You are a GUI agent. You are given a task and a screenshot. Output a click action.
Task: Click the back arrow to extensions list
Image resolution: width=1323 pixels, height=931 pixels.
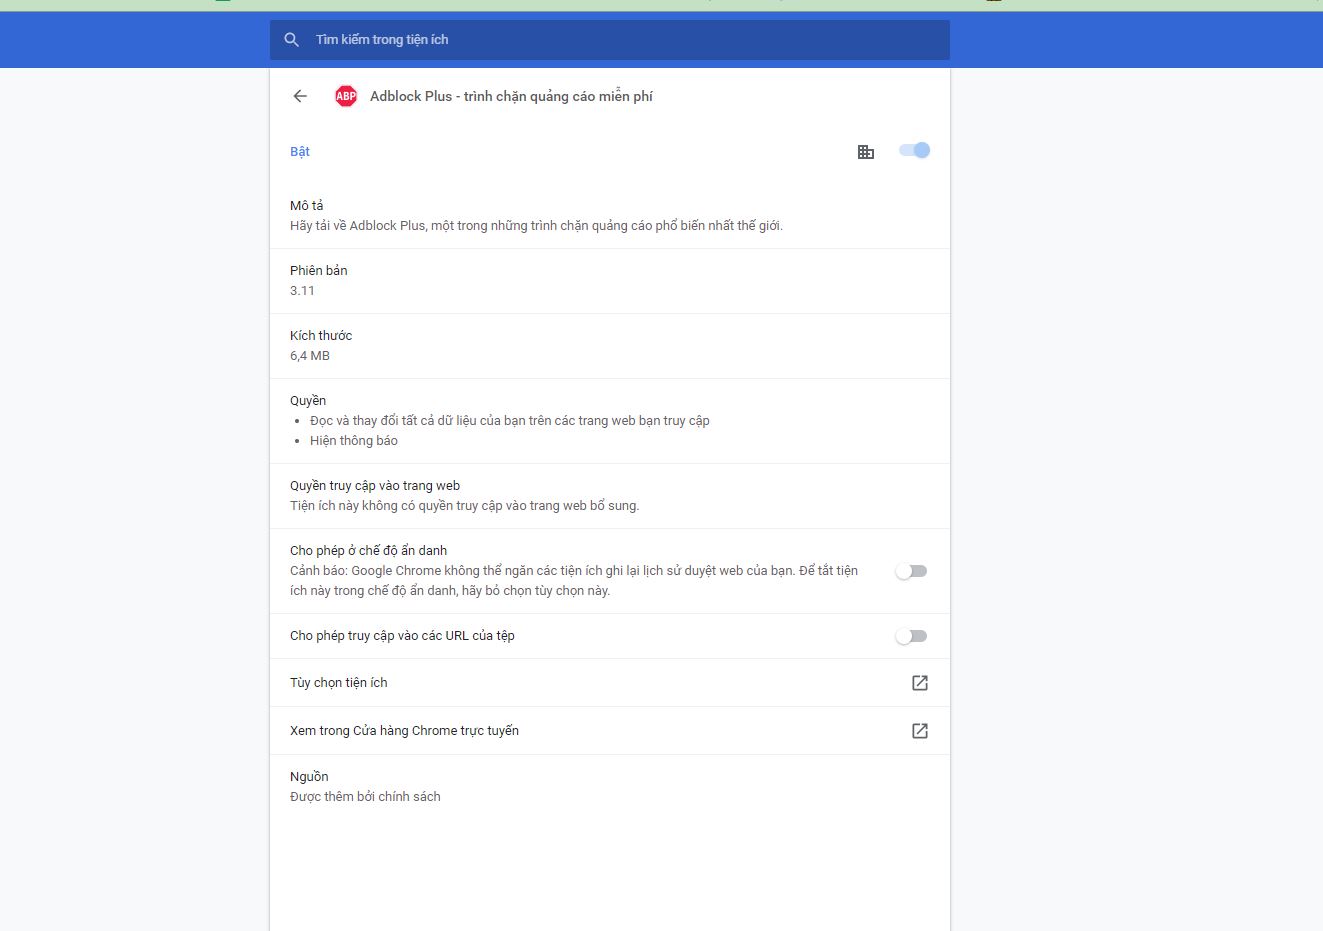tap(300, 96)
